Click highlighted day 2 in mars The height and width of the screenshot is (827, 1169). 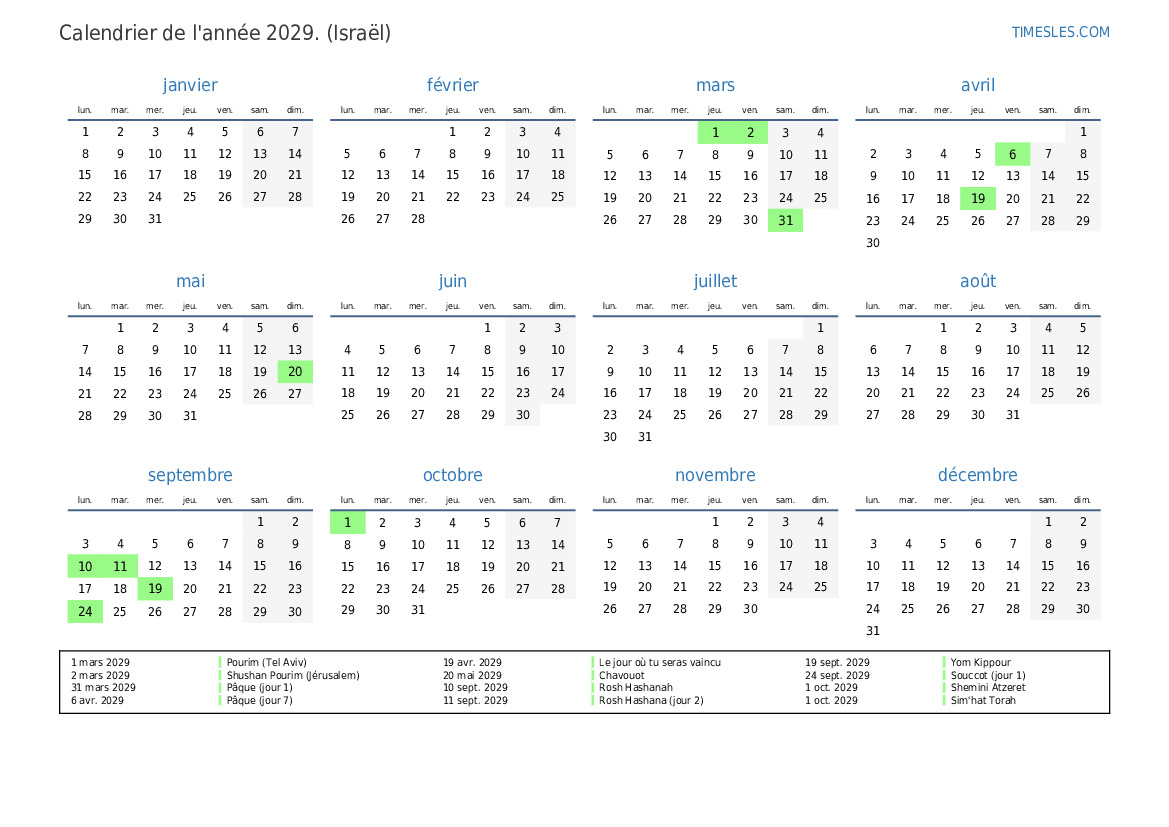[750, 133]
